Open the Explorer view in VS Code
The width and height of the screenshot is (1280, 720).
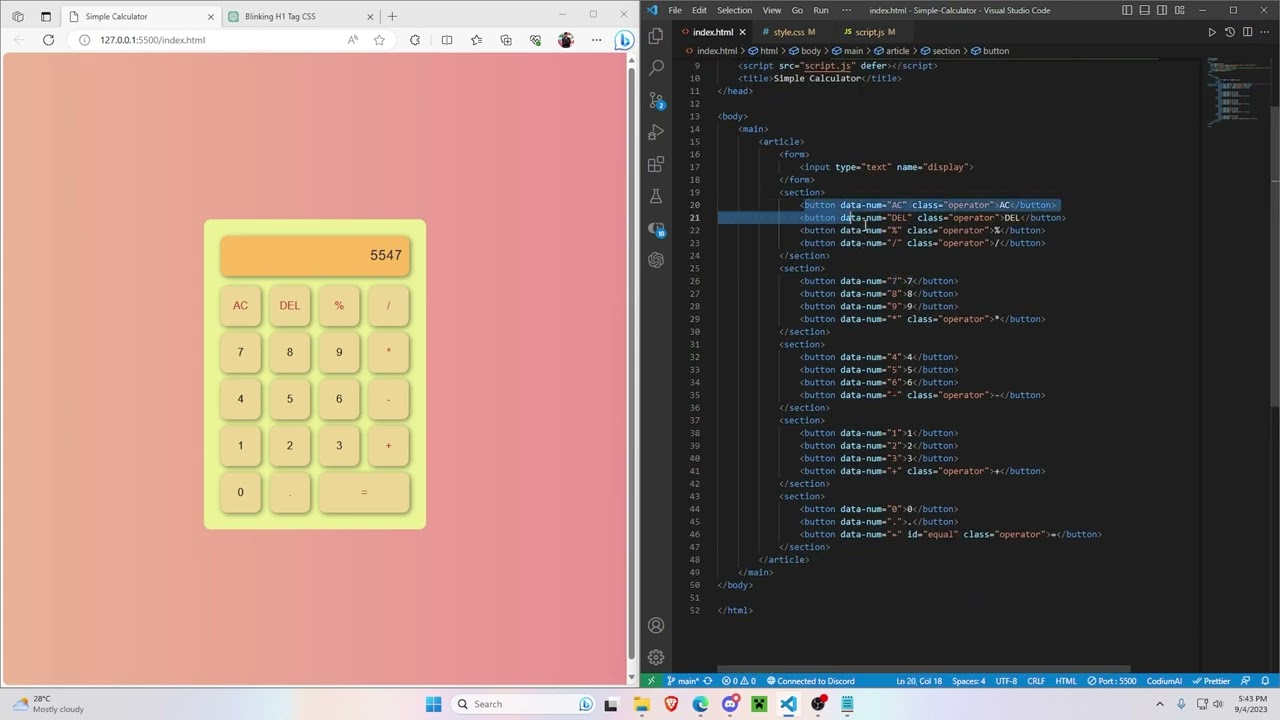point(656,36)
